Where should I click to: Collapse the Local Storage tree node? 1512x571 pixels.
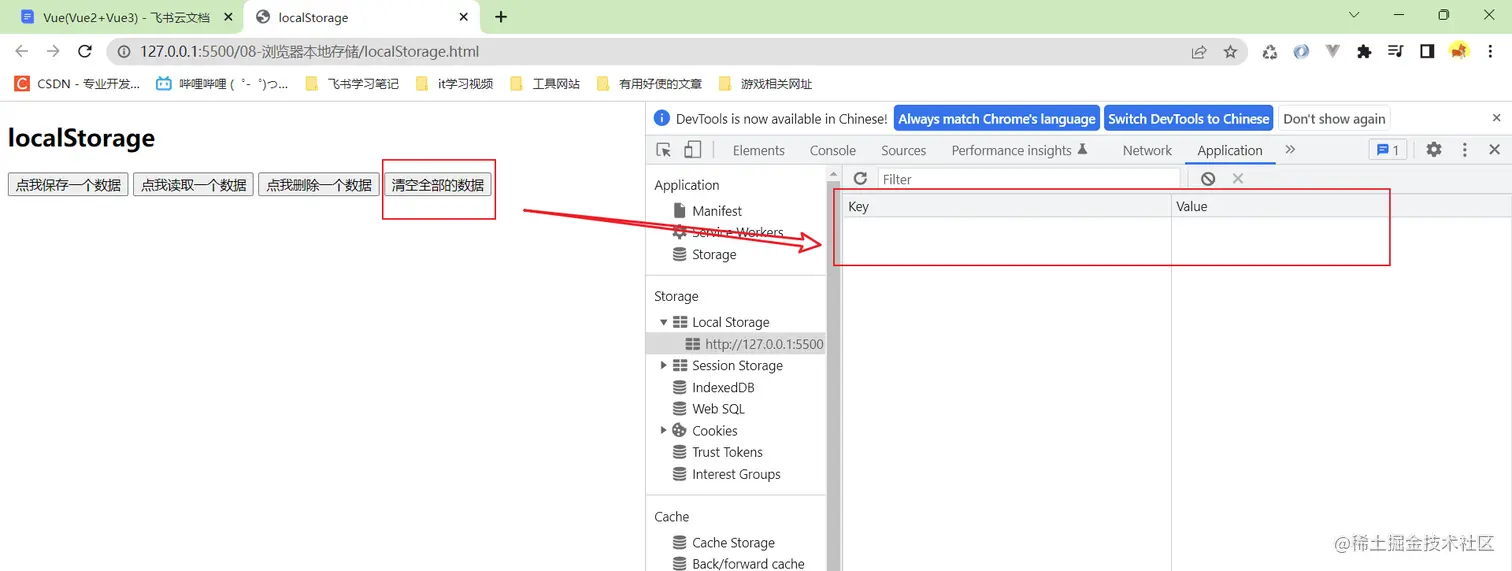pyautogui.click(x=664, y=322)
